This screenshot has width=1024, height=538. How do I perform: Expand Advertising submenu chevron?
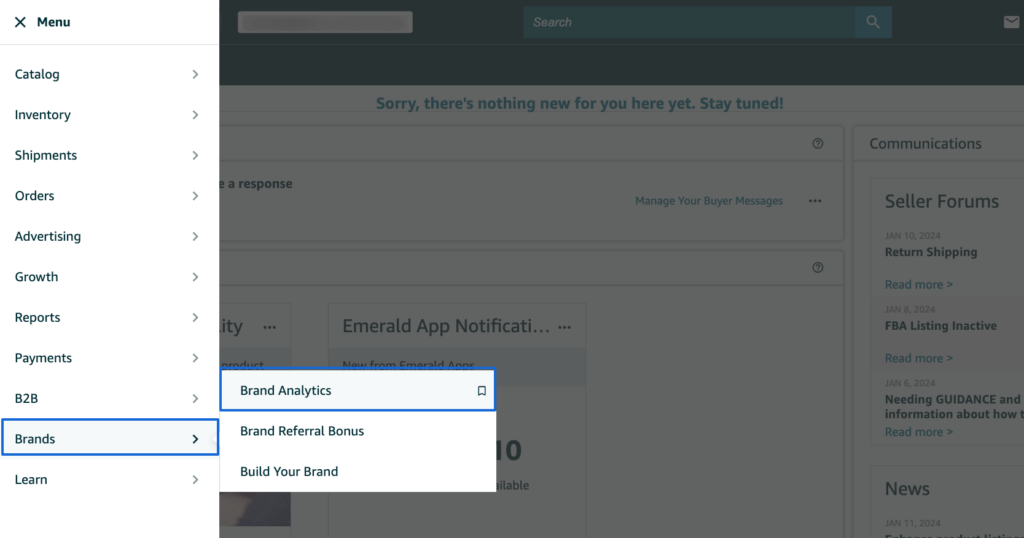(x=195, y=236)
